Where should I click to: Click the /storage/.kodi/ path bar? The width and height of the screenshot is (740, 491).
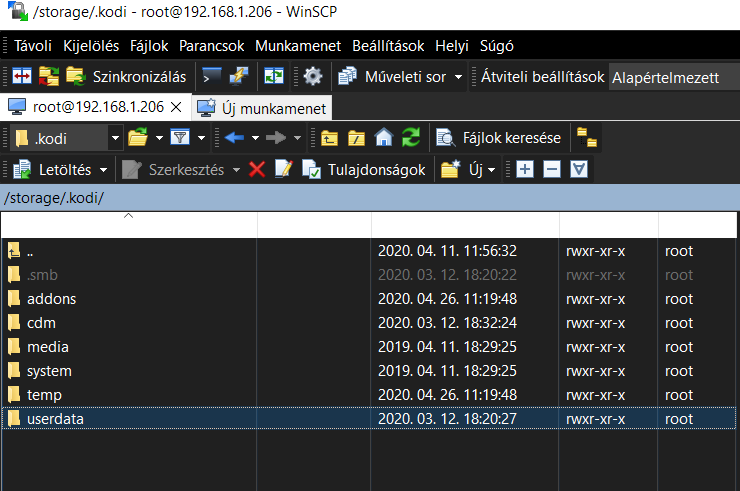(x=370, y=198)
